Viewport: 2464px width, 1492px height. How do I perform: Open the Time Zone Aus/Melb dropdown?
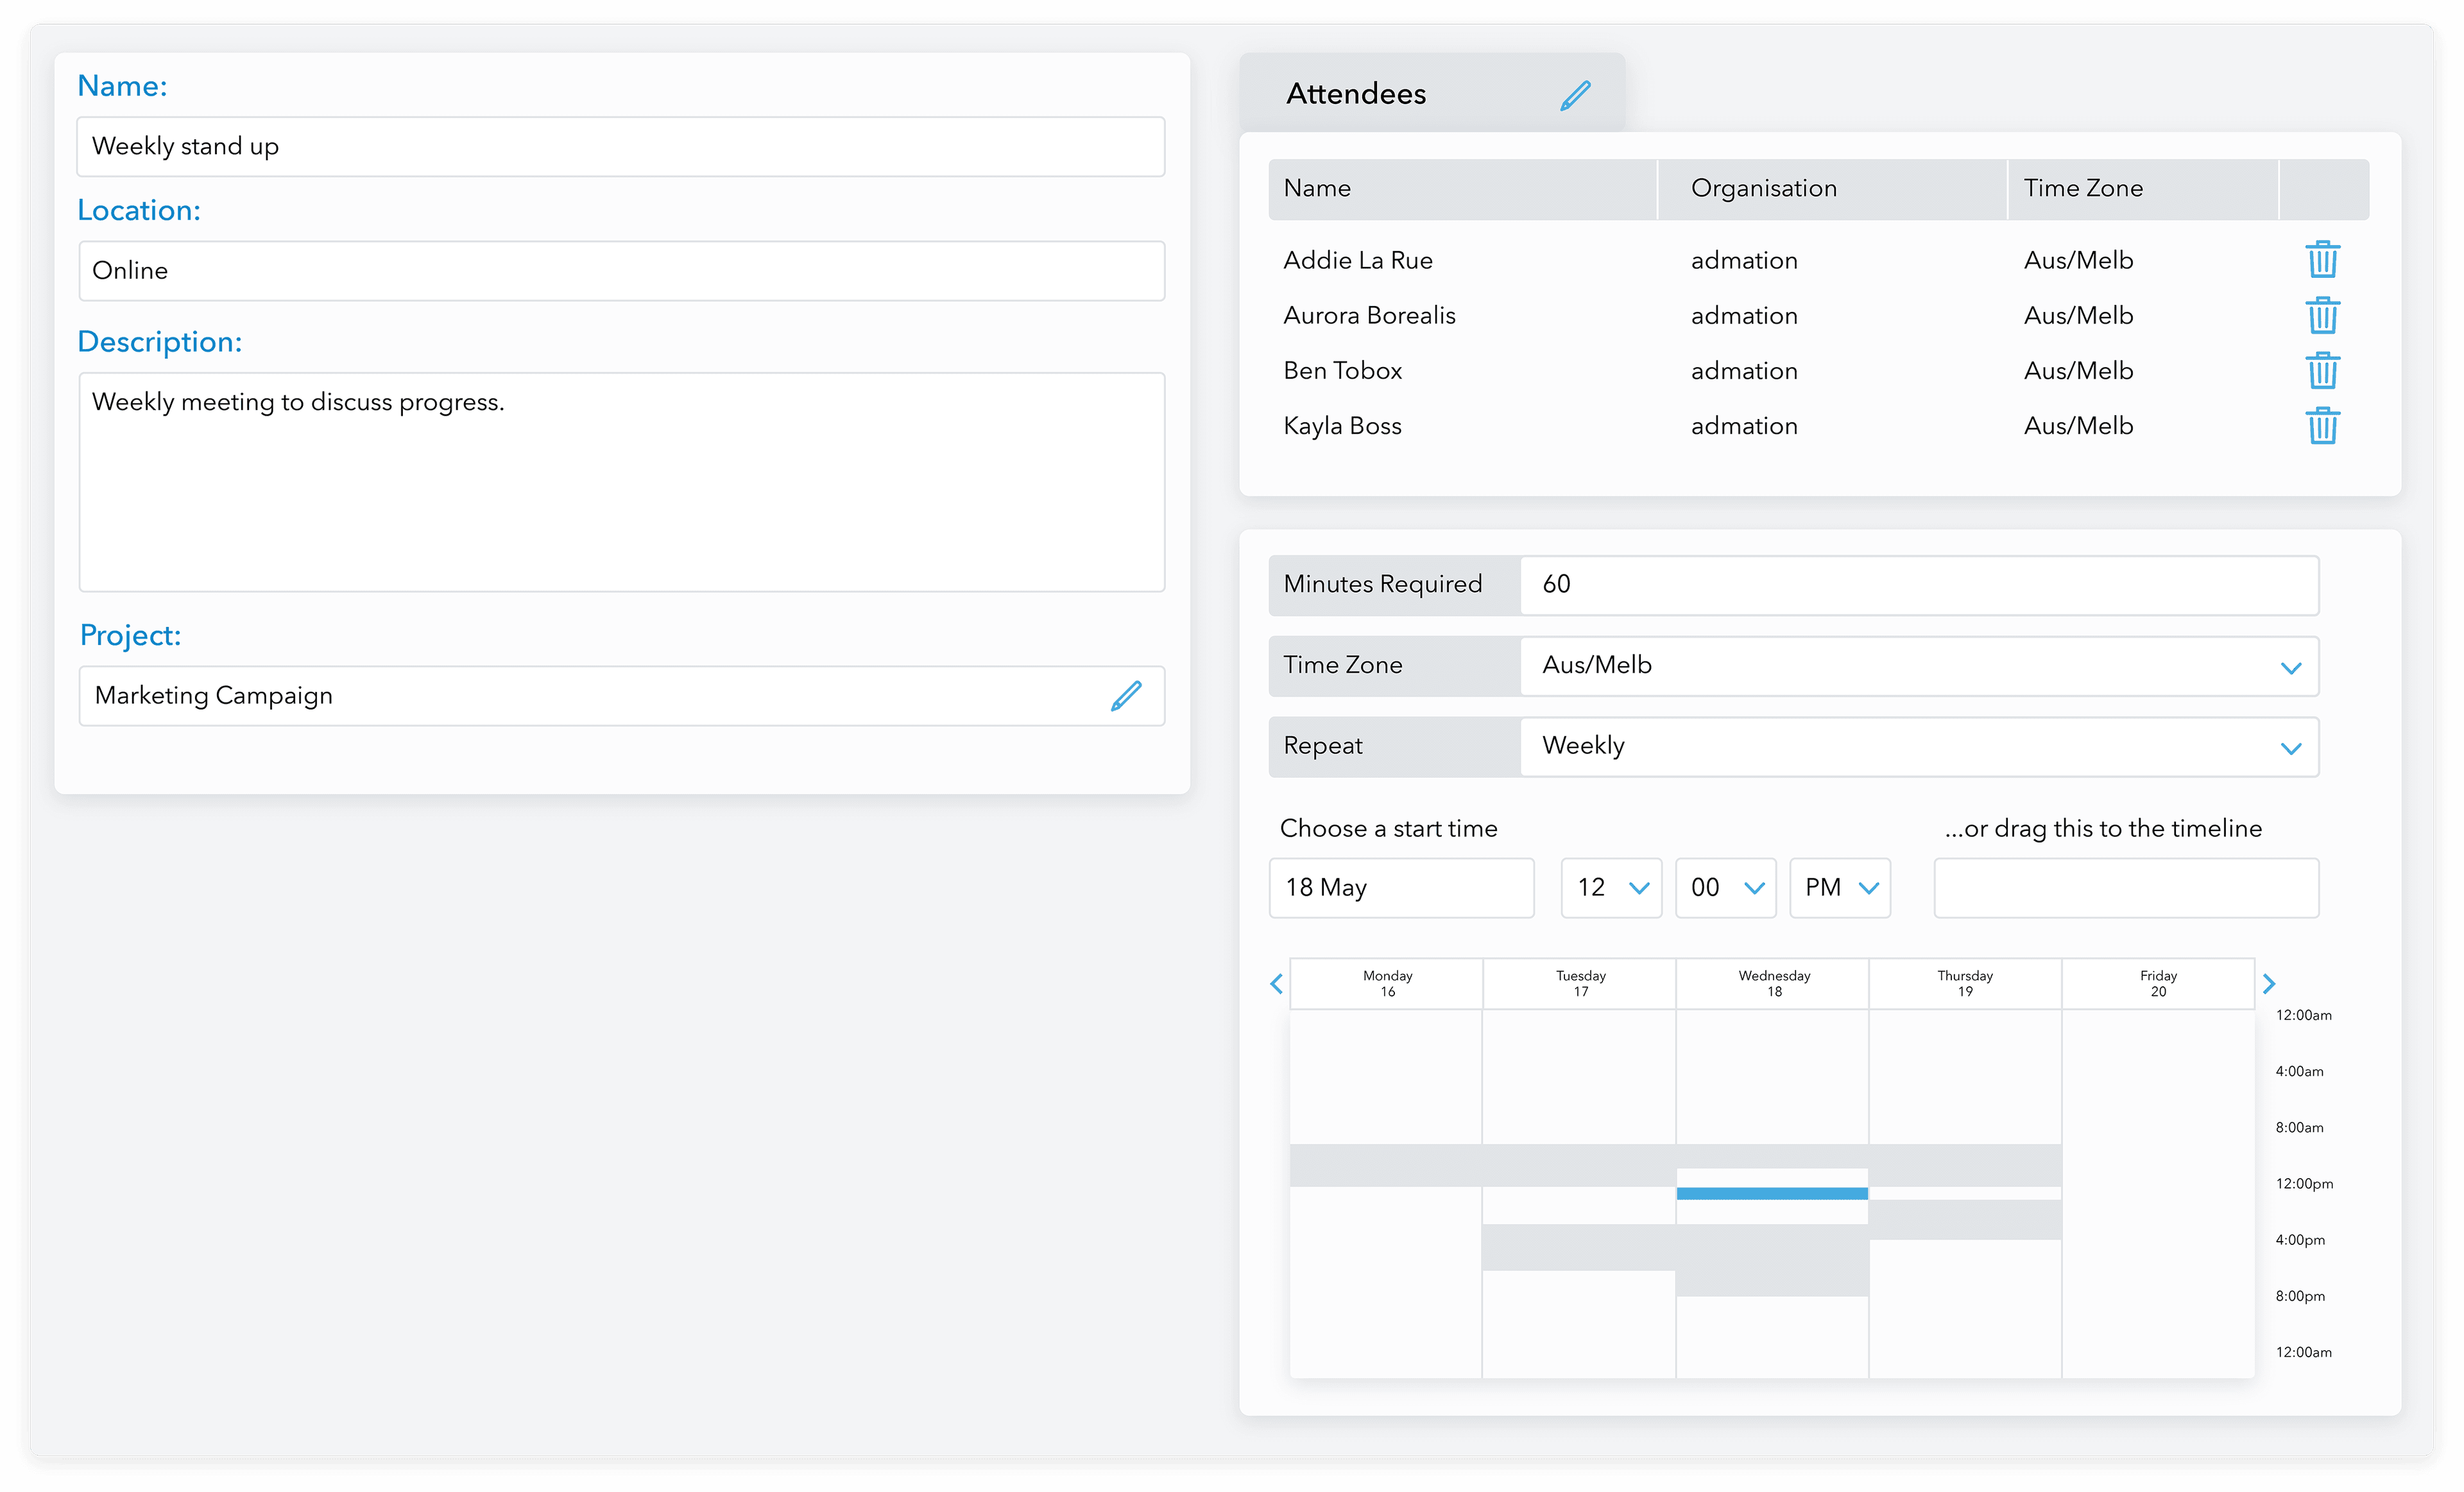click(1918, 666)
